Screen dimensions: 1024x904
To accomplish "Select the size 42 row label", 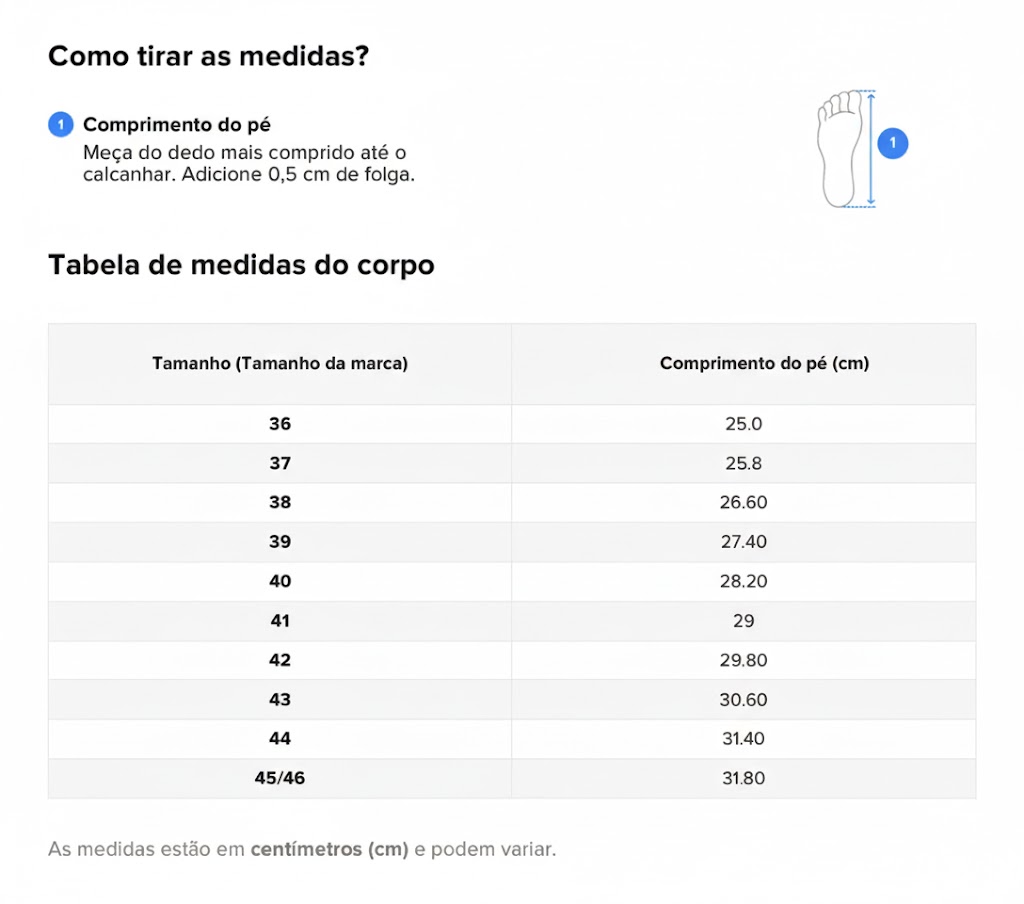I will (280, 660).
